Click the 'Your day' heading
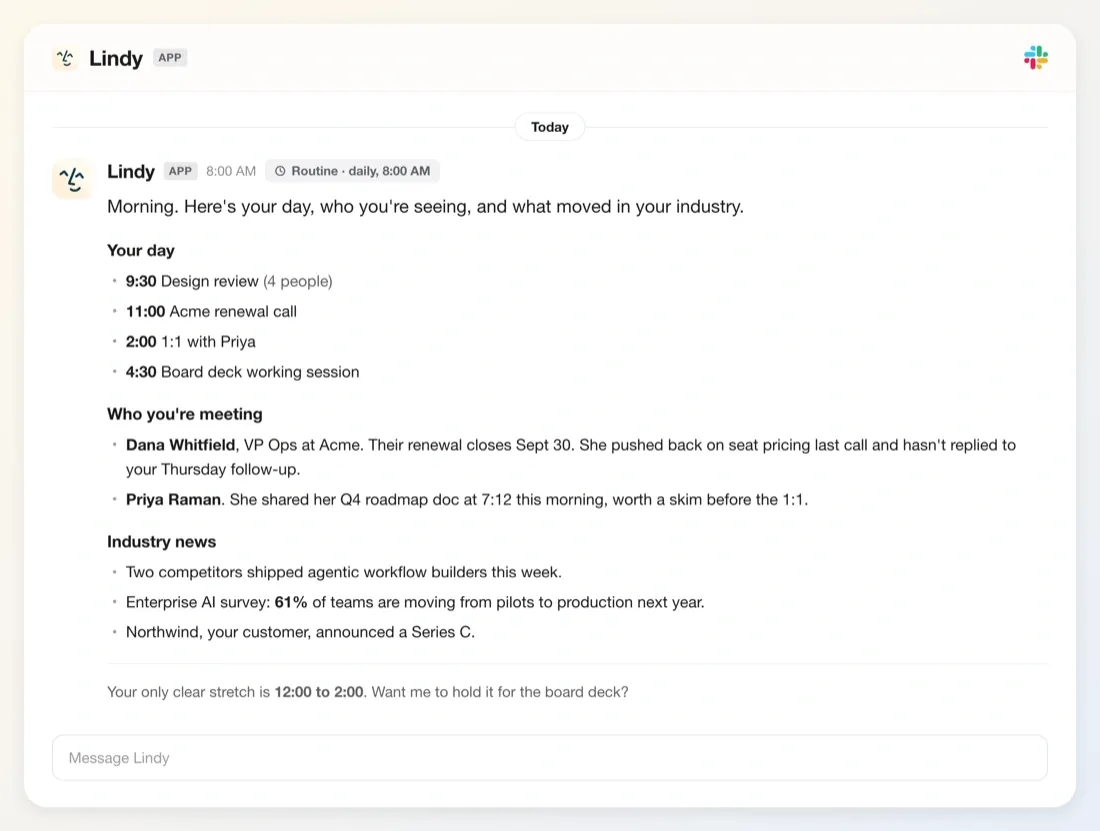 pos(141,250)
